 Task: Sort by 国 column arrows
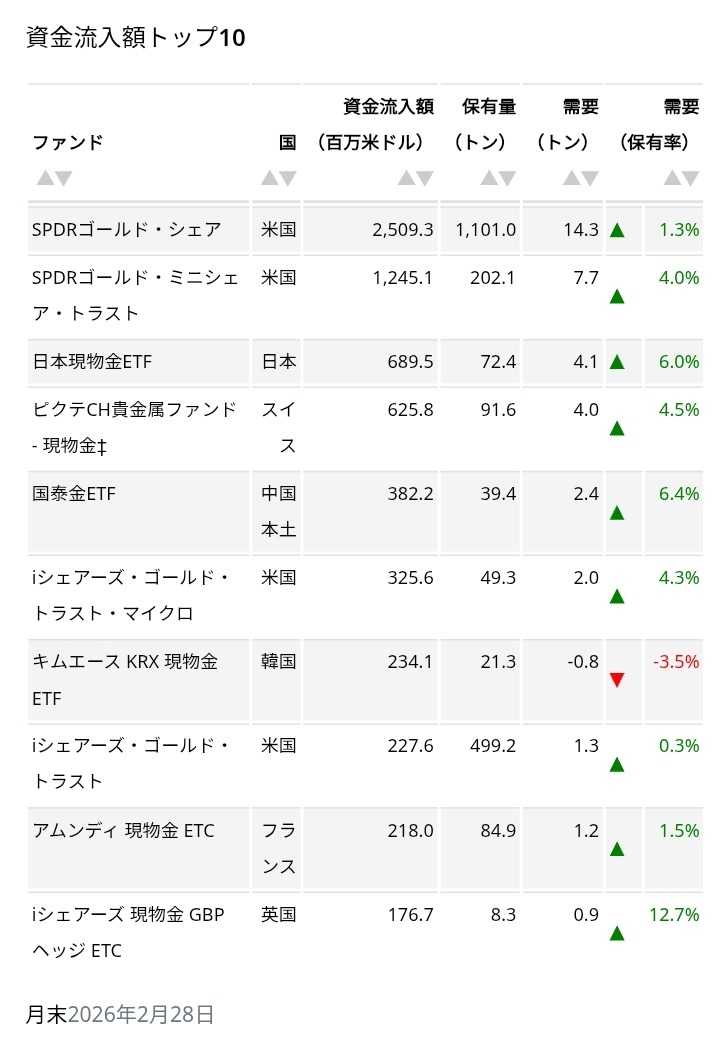pos(279,179)
